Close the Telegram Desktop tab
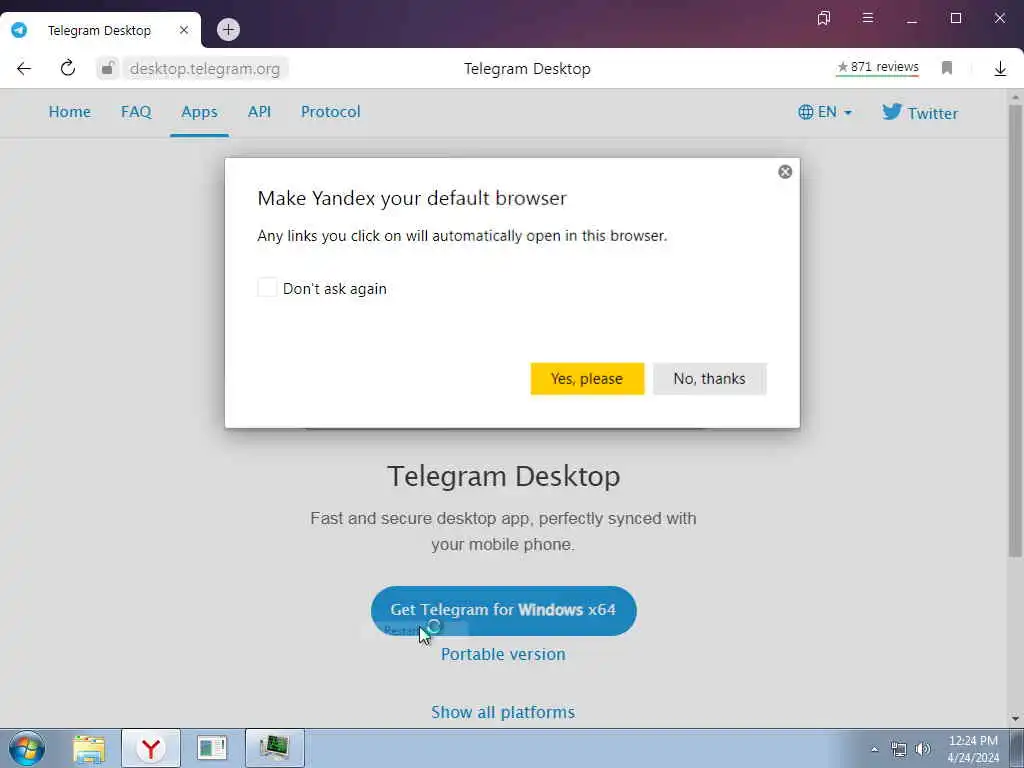This screenshot has height=768, width=1024. point(184,30)
